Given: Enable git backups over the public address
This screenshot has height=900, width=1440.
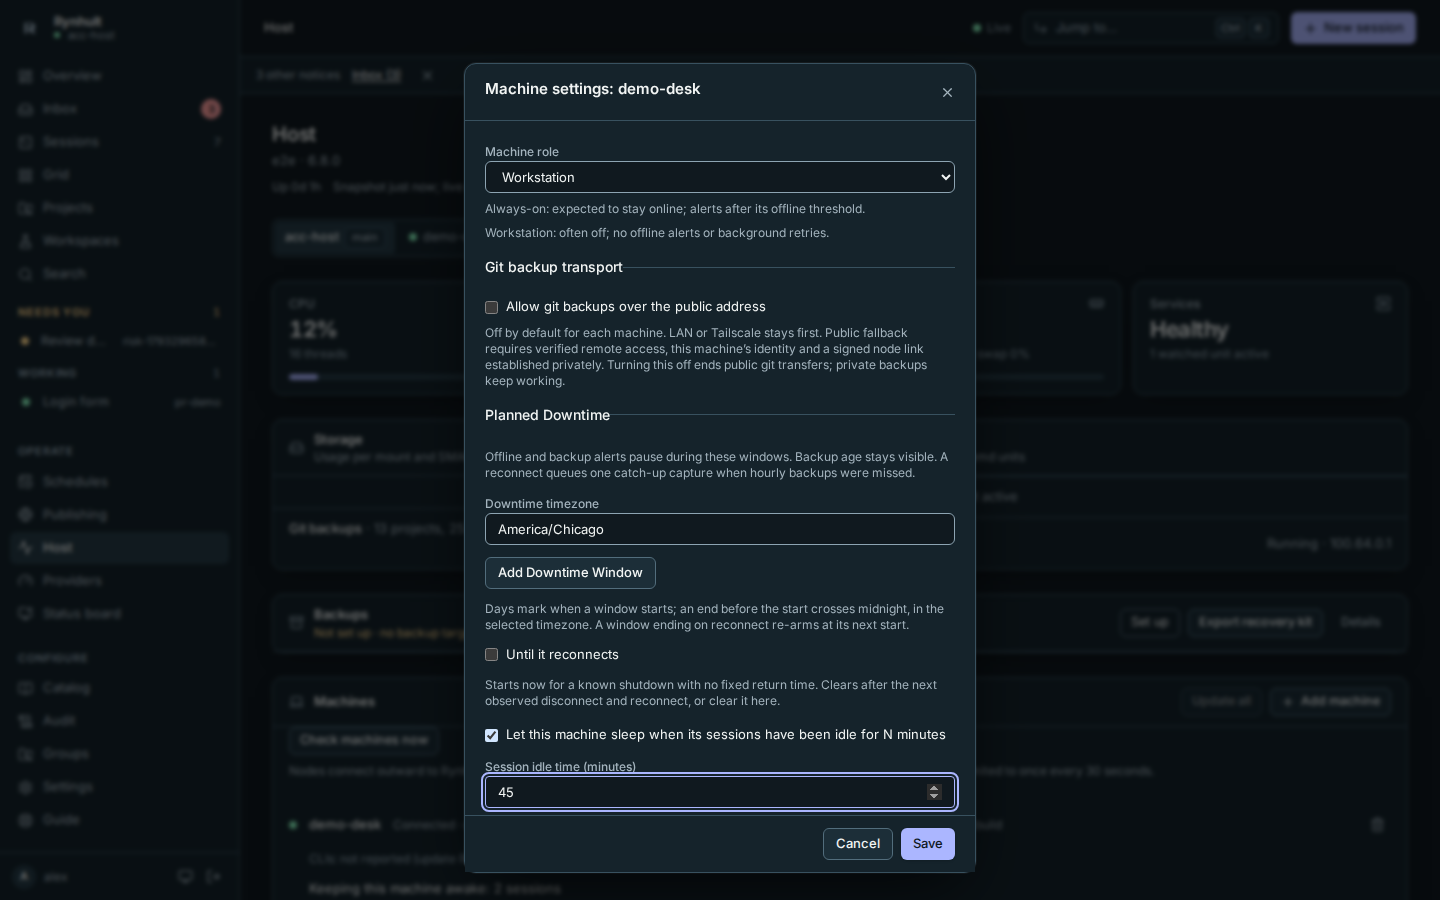Looking at the screenshot, I should tap(491, 307).
